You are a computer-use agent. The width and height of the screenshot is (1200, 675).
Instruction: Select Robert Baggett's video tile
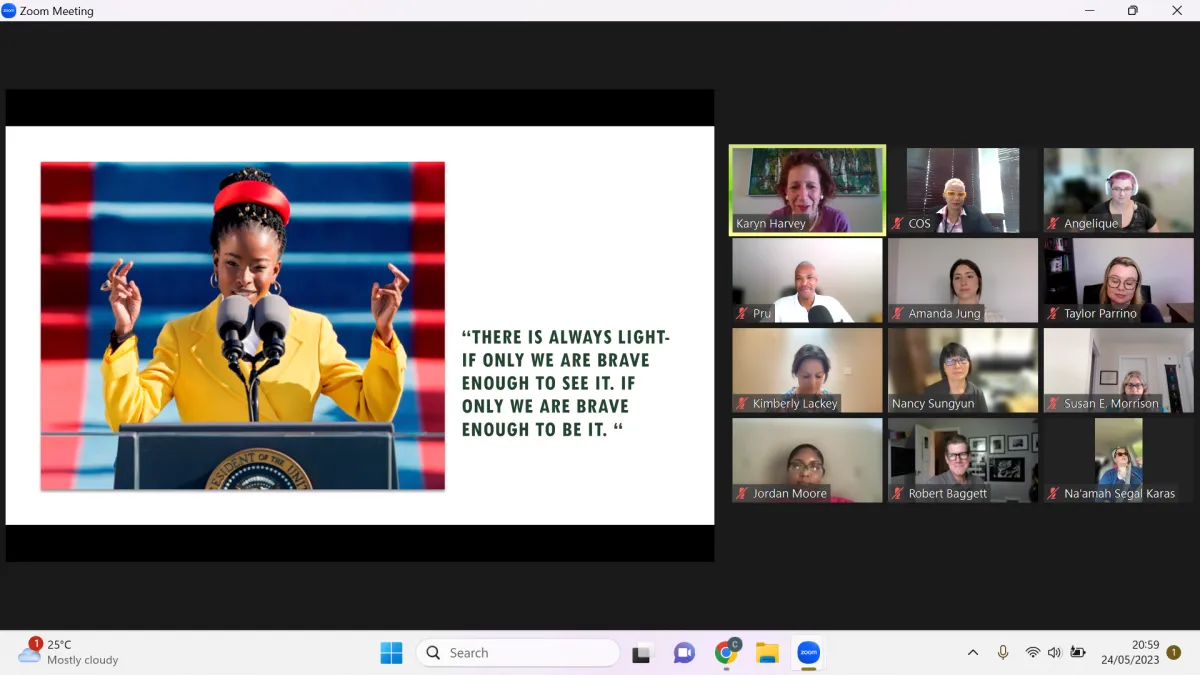point(963,460)
